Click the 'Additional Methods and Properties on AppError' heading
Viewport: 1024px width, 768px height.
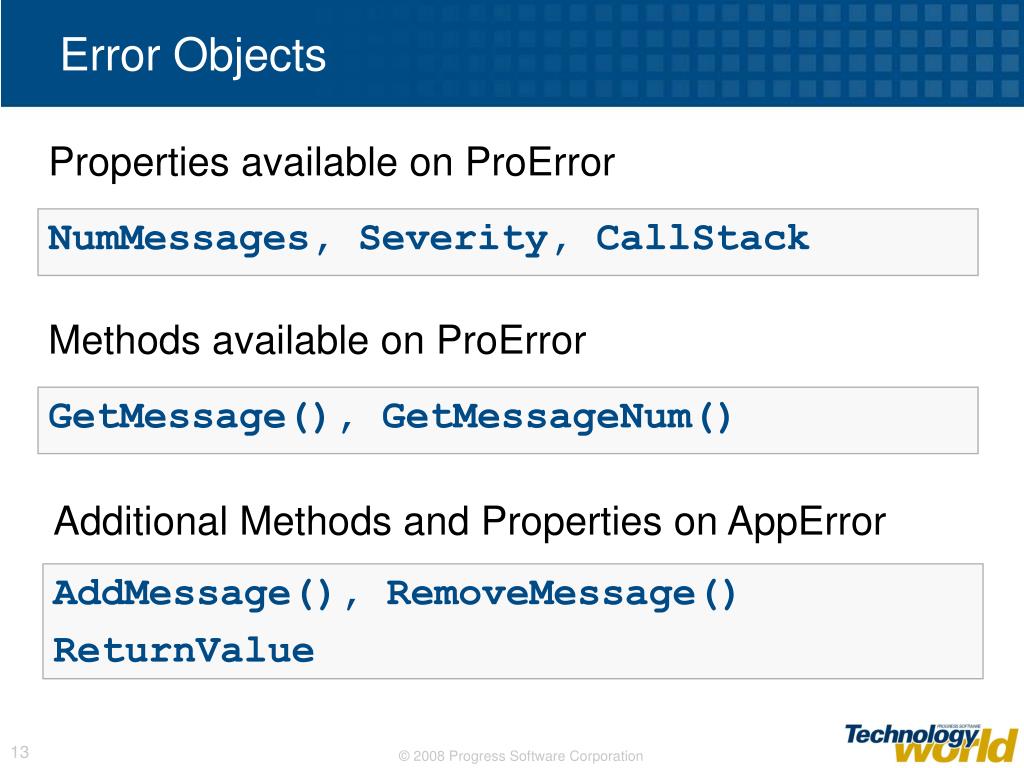point(470,522)
